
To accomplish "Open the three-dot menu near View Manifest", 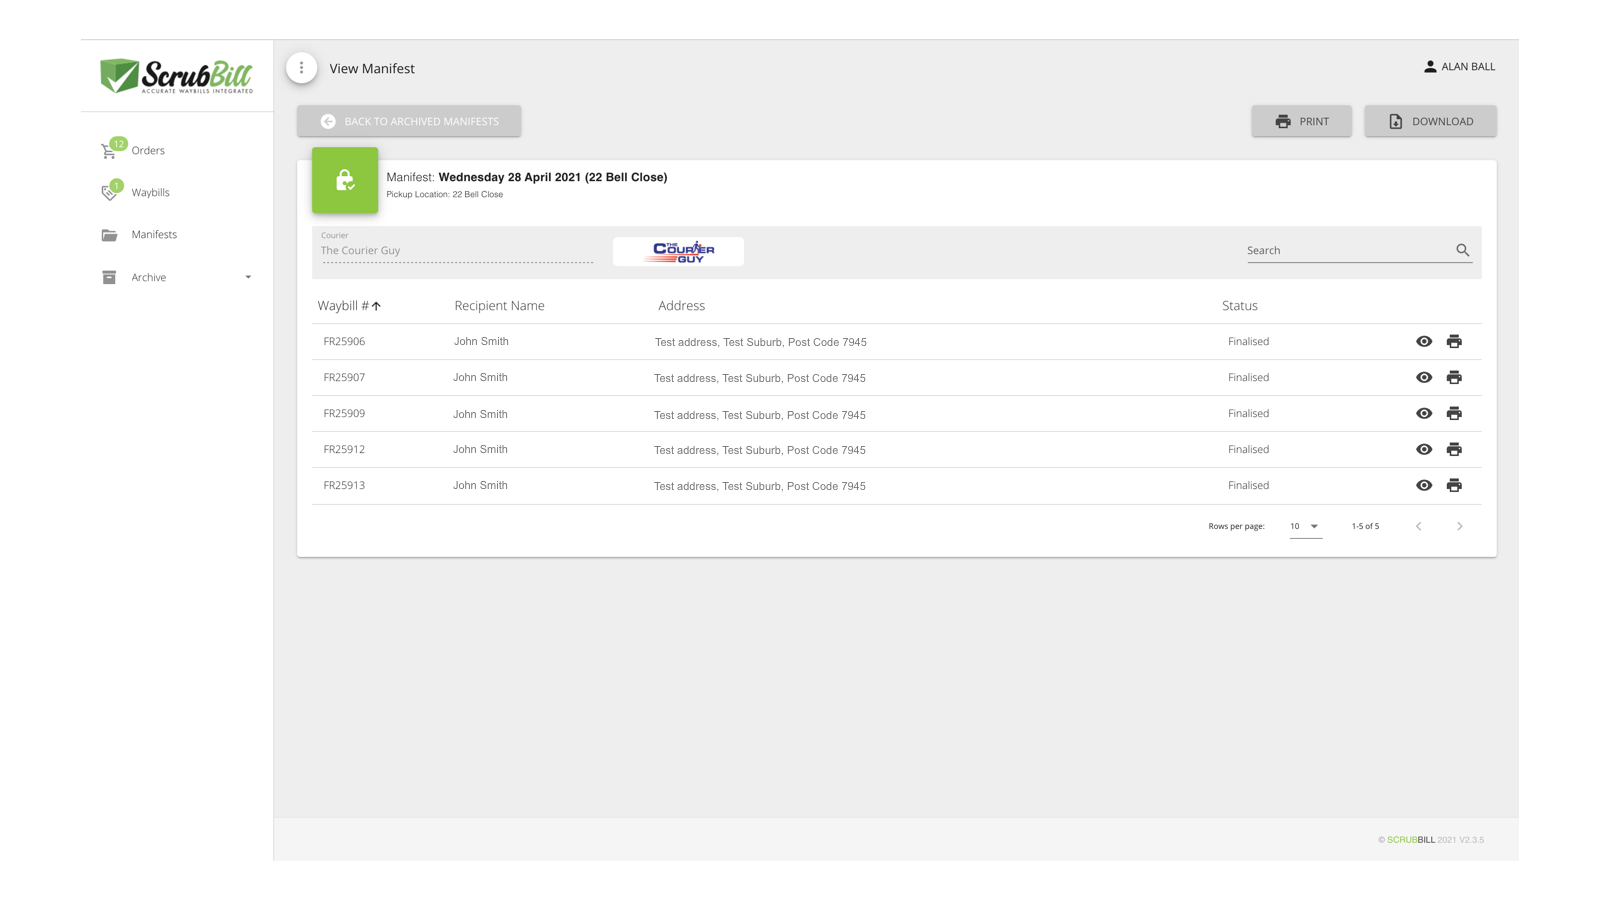I will pos(301,67).
